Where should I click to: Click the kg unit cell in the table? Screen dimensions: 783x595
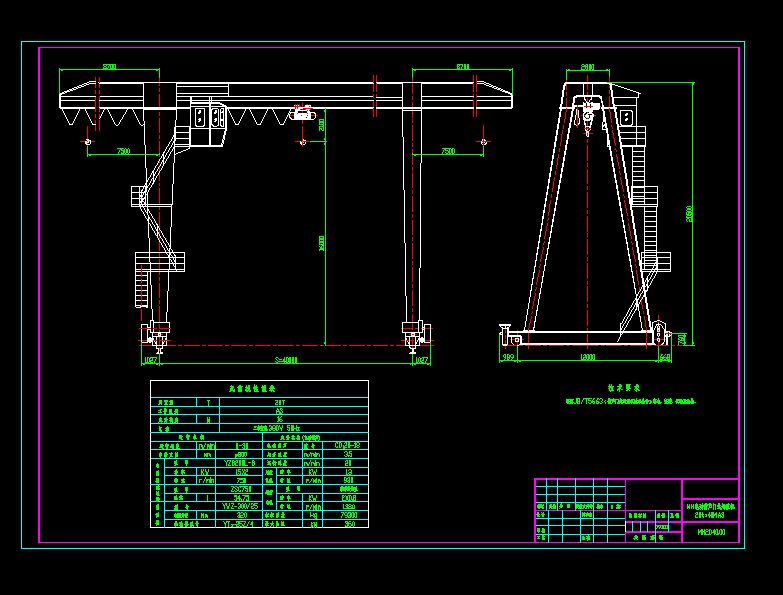tap(313, 515)
